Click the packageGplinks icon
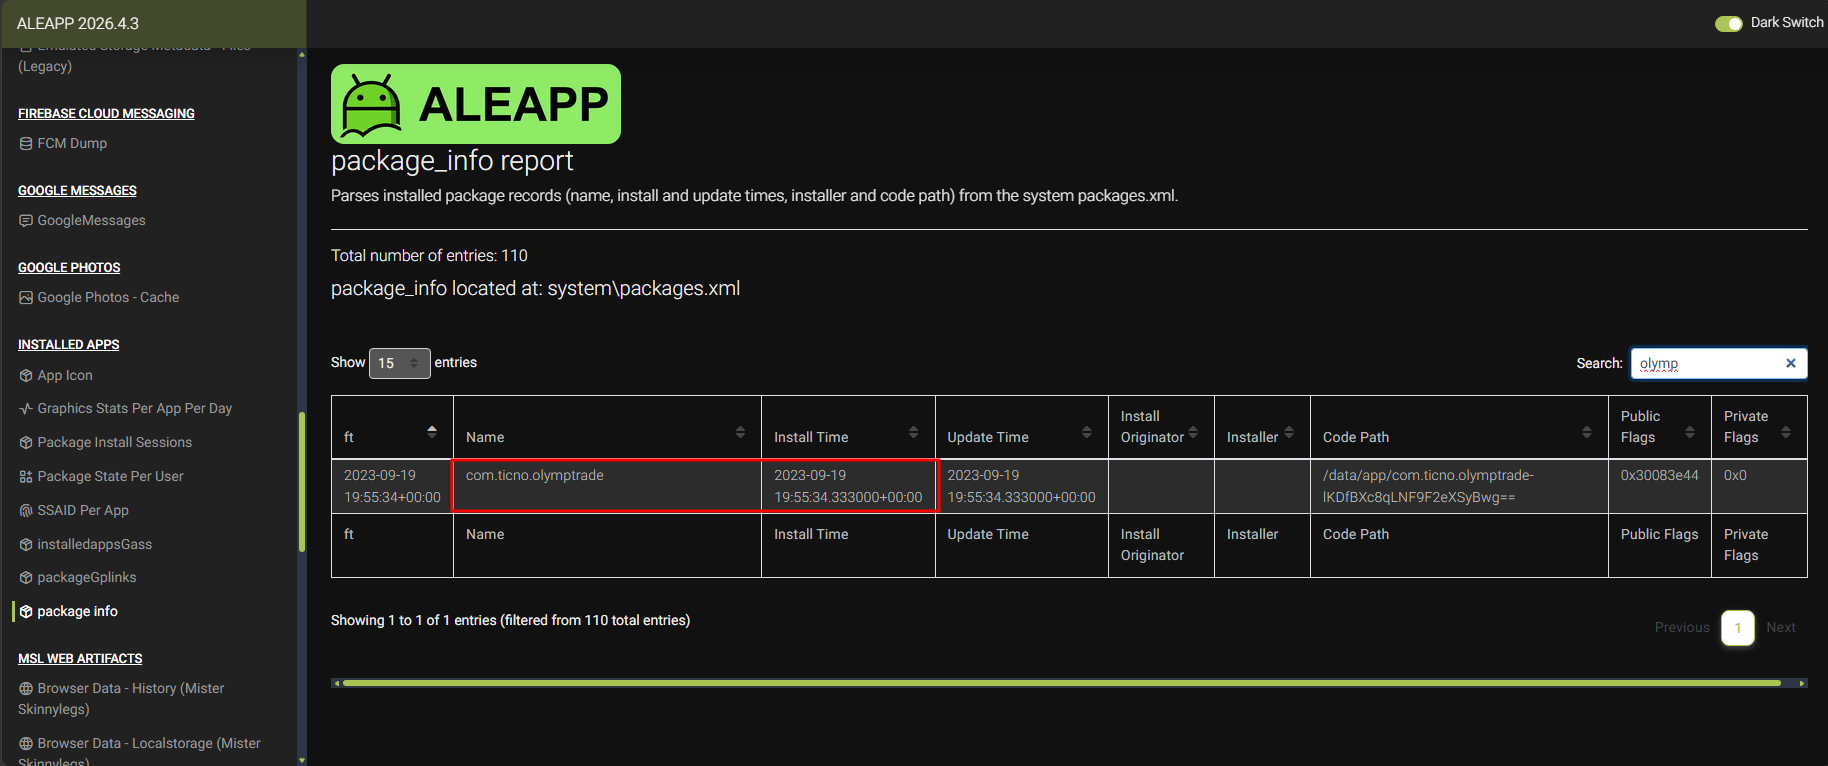 pos(26,577)
